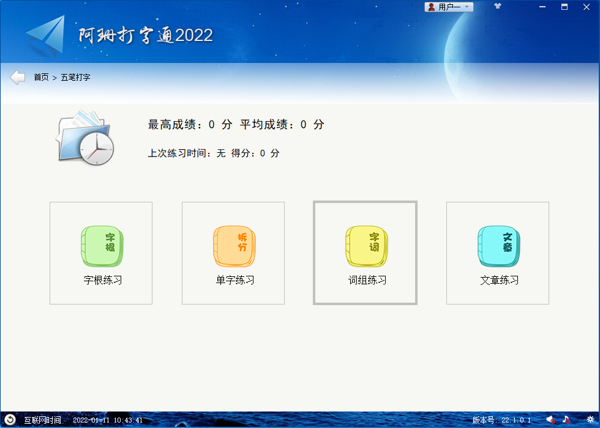The image size is (600, 428).
Task: Click the speaker sound icon in status bar
Action: coord(549,419)
